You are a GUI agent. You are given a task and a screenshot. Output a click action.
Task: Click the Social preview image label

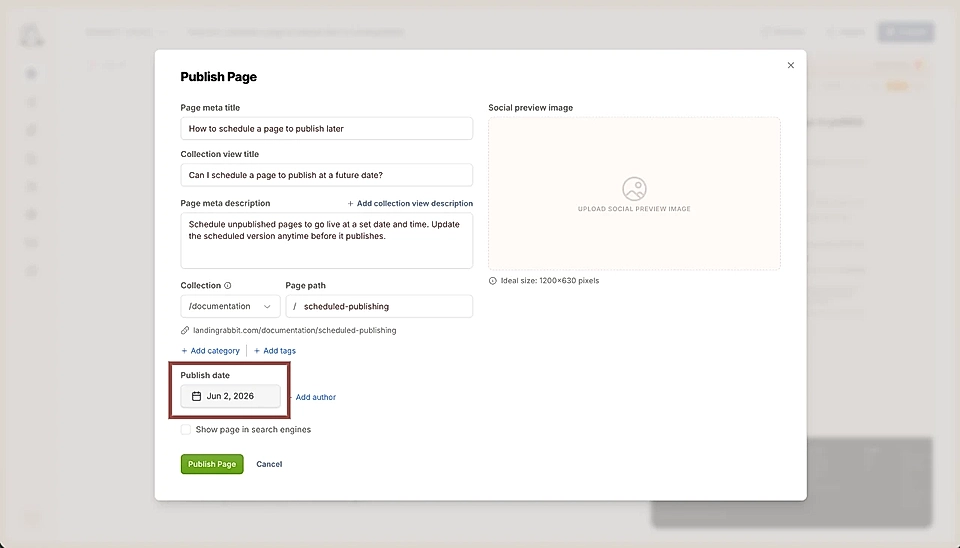click(x=531, y=108)
